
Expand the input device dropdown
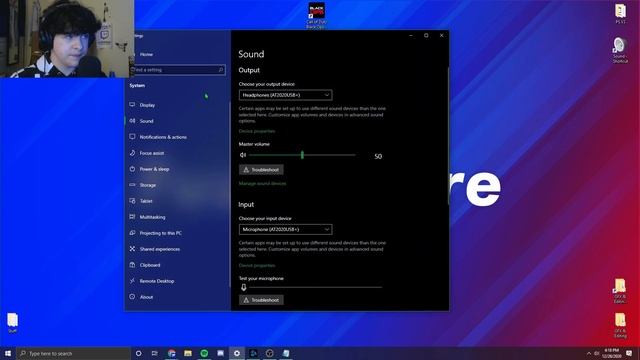(285, 229)
